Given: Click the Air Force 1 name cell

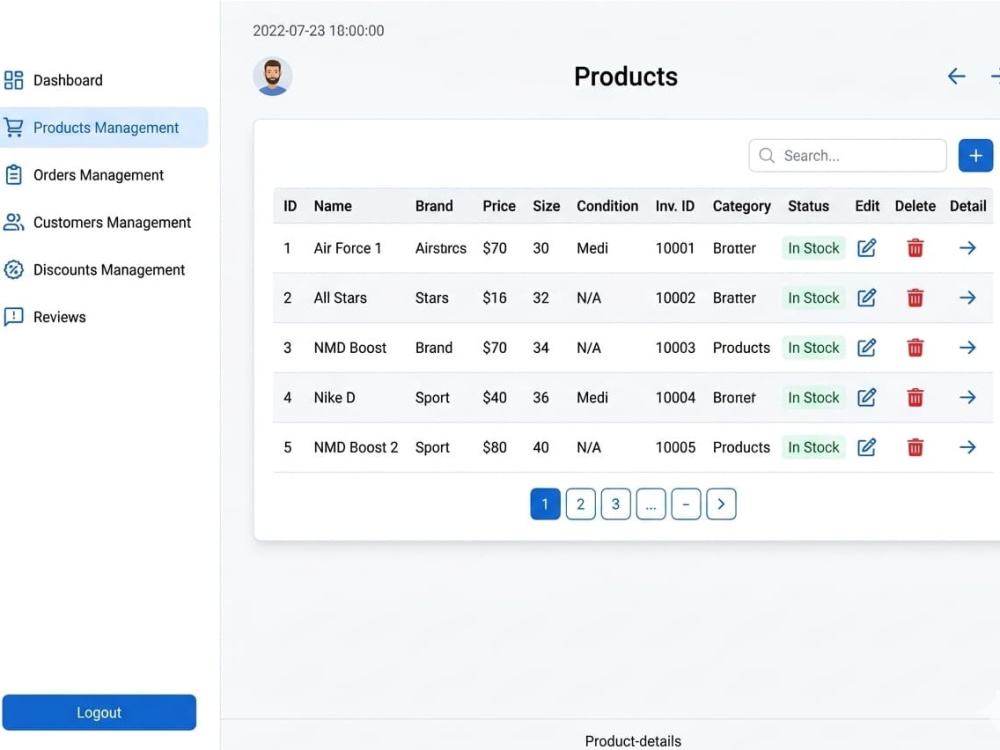Looking at the screenshot, I should point(348,248).
